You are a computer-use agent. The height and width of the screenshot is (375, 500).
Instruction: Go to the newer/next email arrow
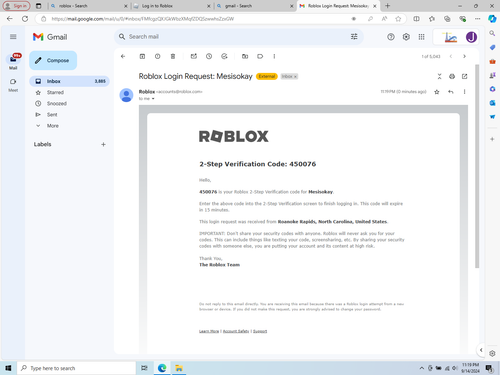click(x=464, y=56)
